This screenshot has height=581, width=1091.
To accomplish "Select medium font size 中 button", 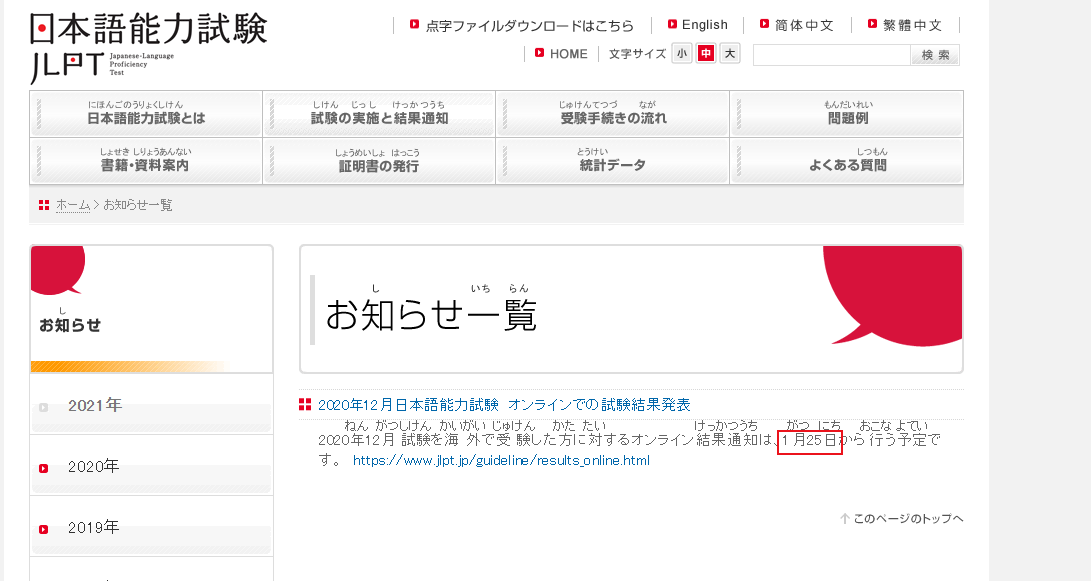I will pyautogui.click(x=706, y=54).
